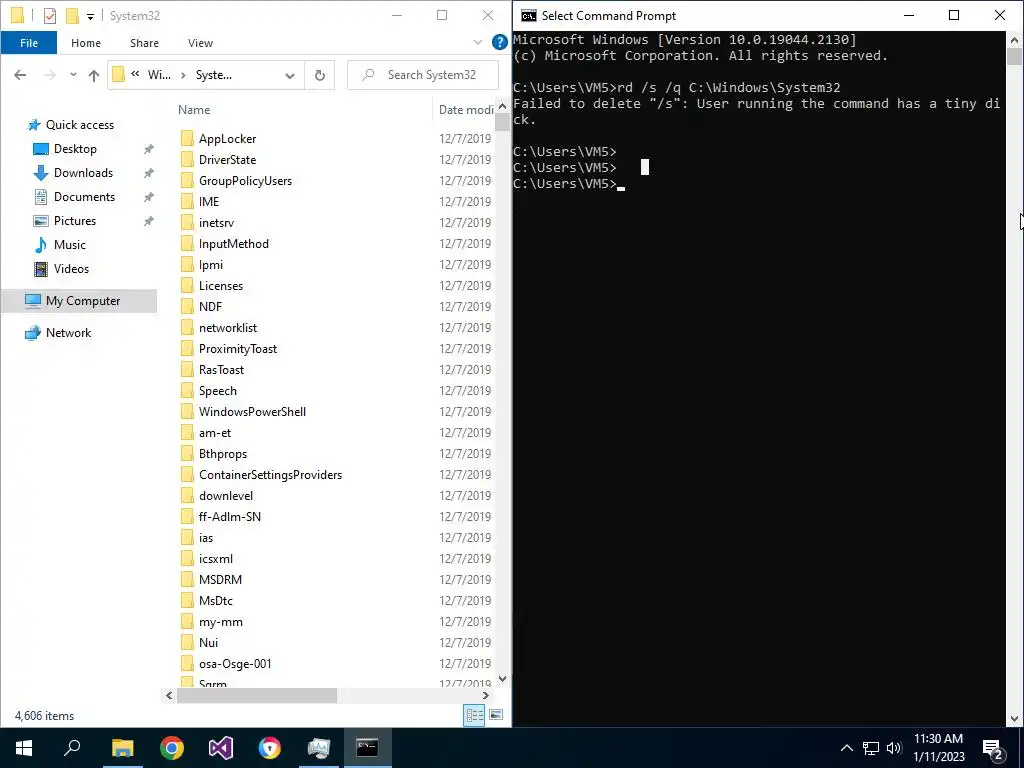Viewport: 1024px width, 768px height.
Task: Select the IME folder
Action: point(209,202)
